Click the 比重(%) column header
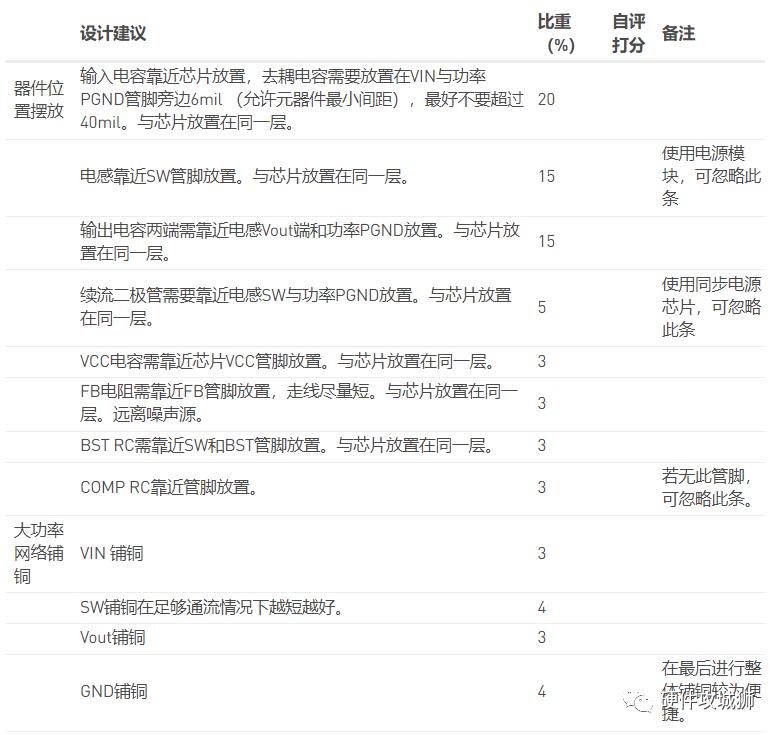This screenshot has width=780, height=735. [555, 33]
